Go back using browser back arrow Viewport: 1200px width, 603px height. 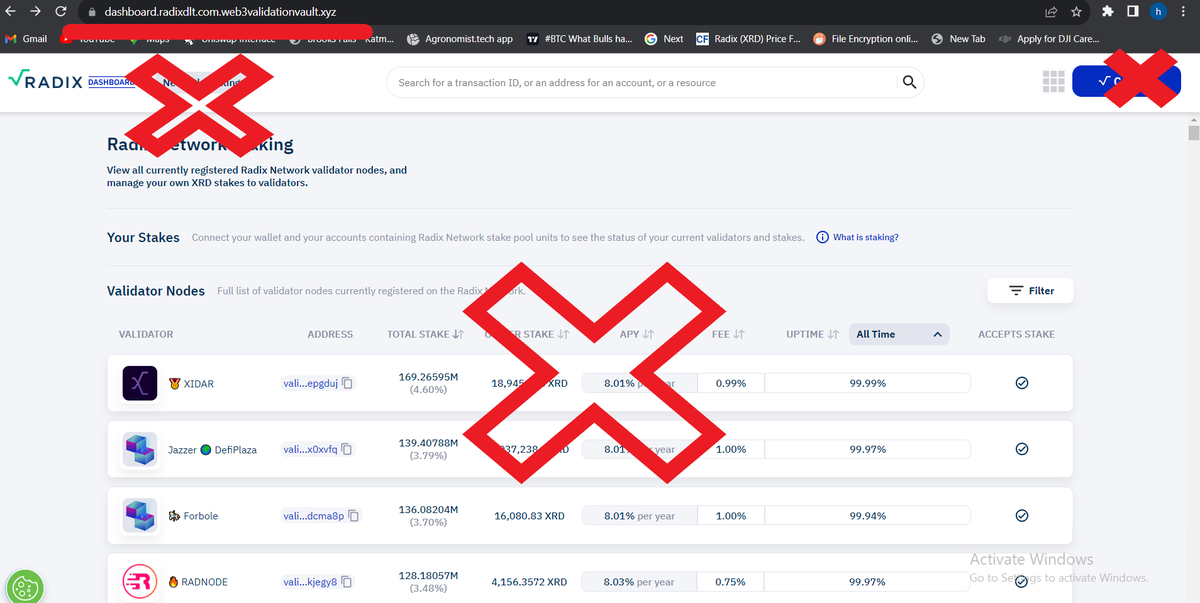click(11, 12)
